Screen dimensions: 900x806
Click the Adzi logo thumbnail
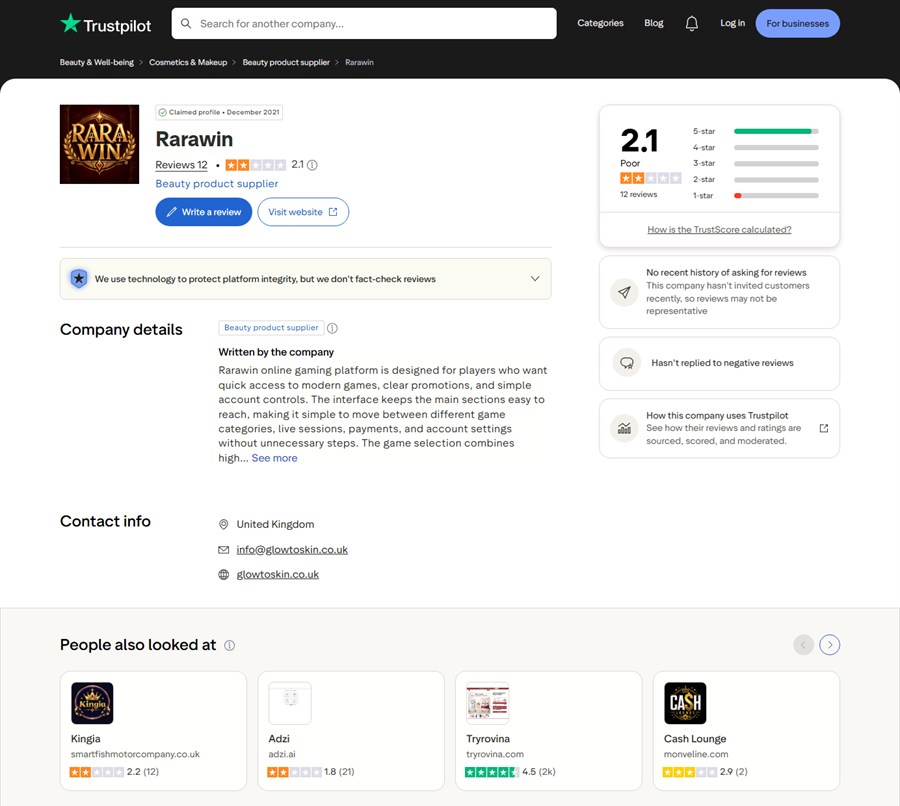pyautogui.click(x=290, y=703)
